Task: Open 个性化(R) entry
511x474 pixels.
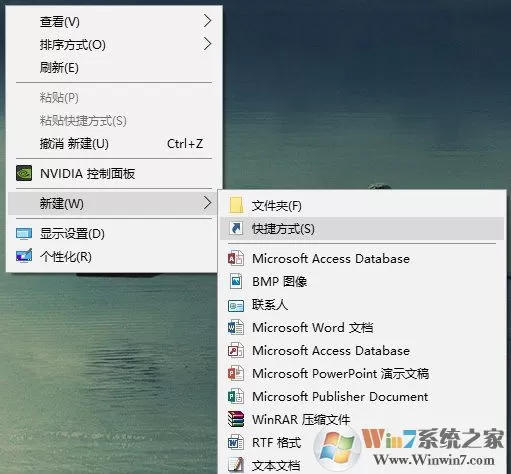Action: click(x=114, y=256)
